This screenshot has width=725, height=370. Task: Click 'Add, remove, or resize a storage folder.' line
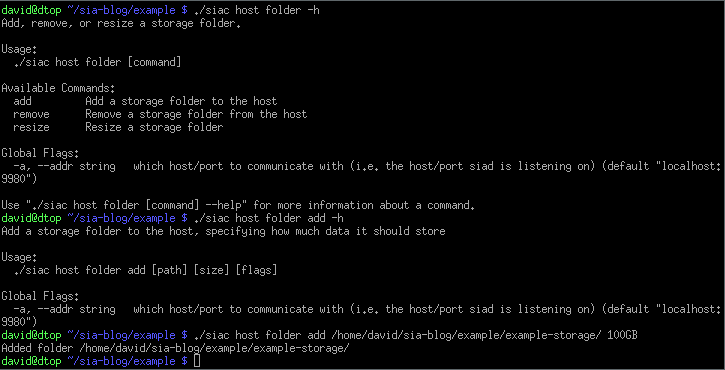pos(122,23)
